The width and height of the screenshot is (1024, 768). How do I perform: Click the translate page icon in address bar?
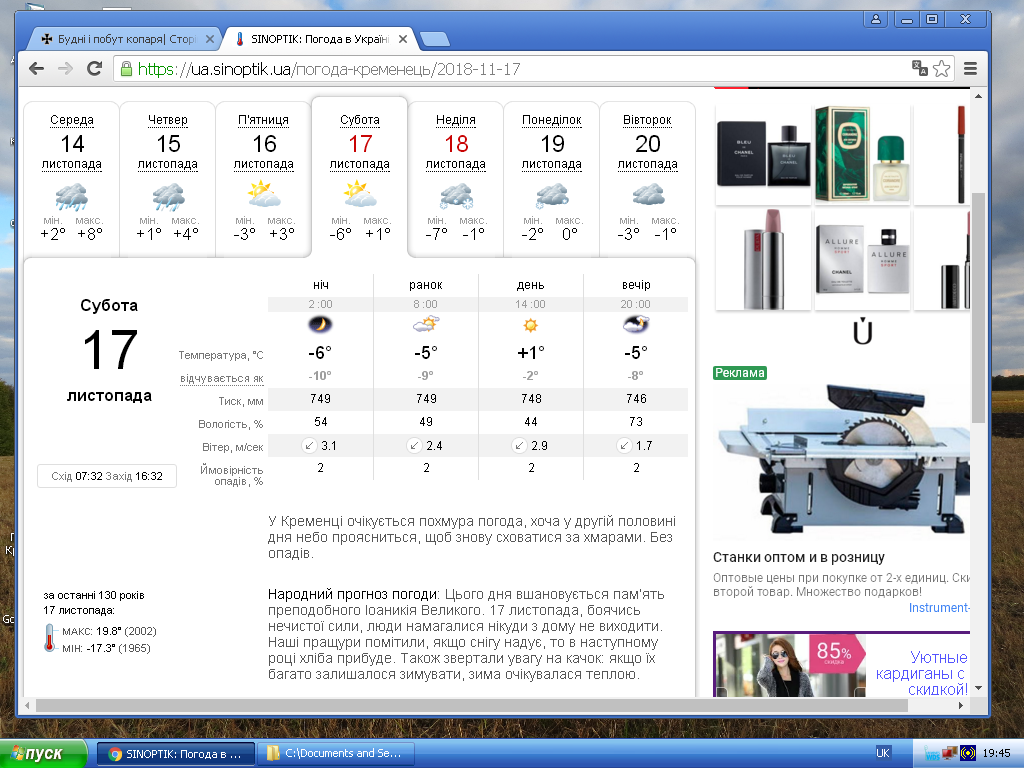[x=919, y=69]
